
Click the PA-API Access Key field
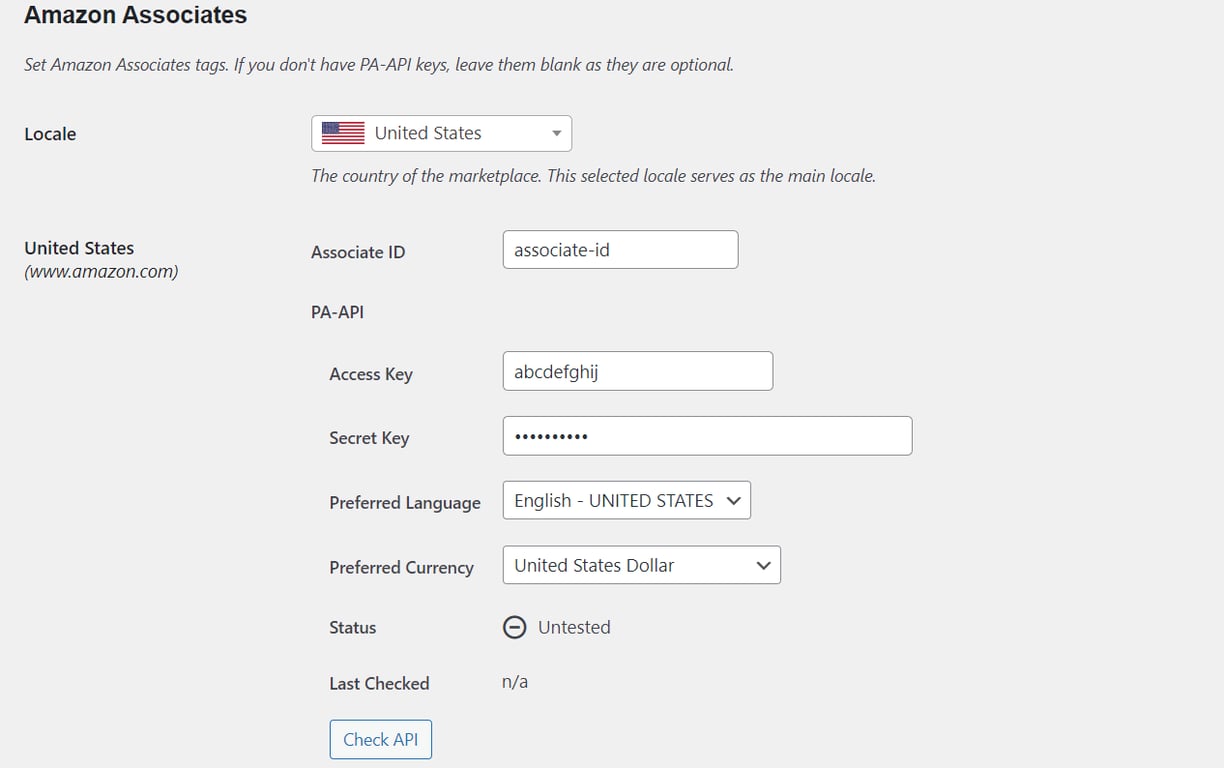637,371
